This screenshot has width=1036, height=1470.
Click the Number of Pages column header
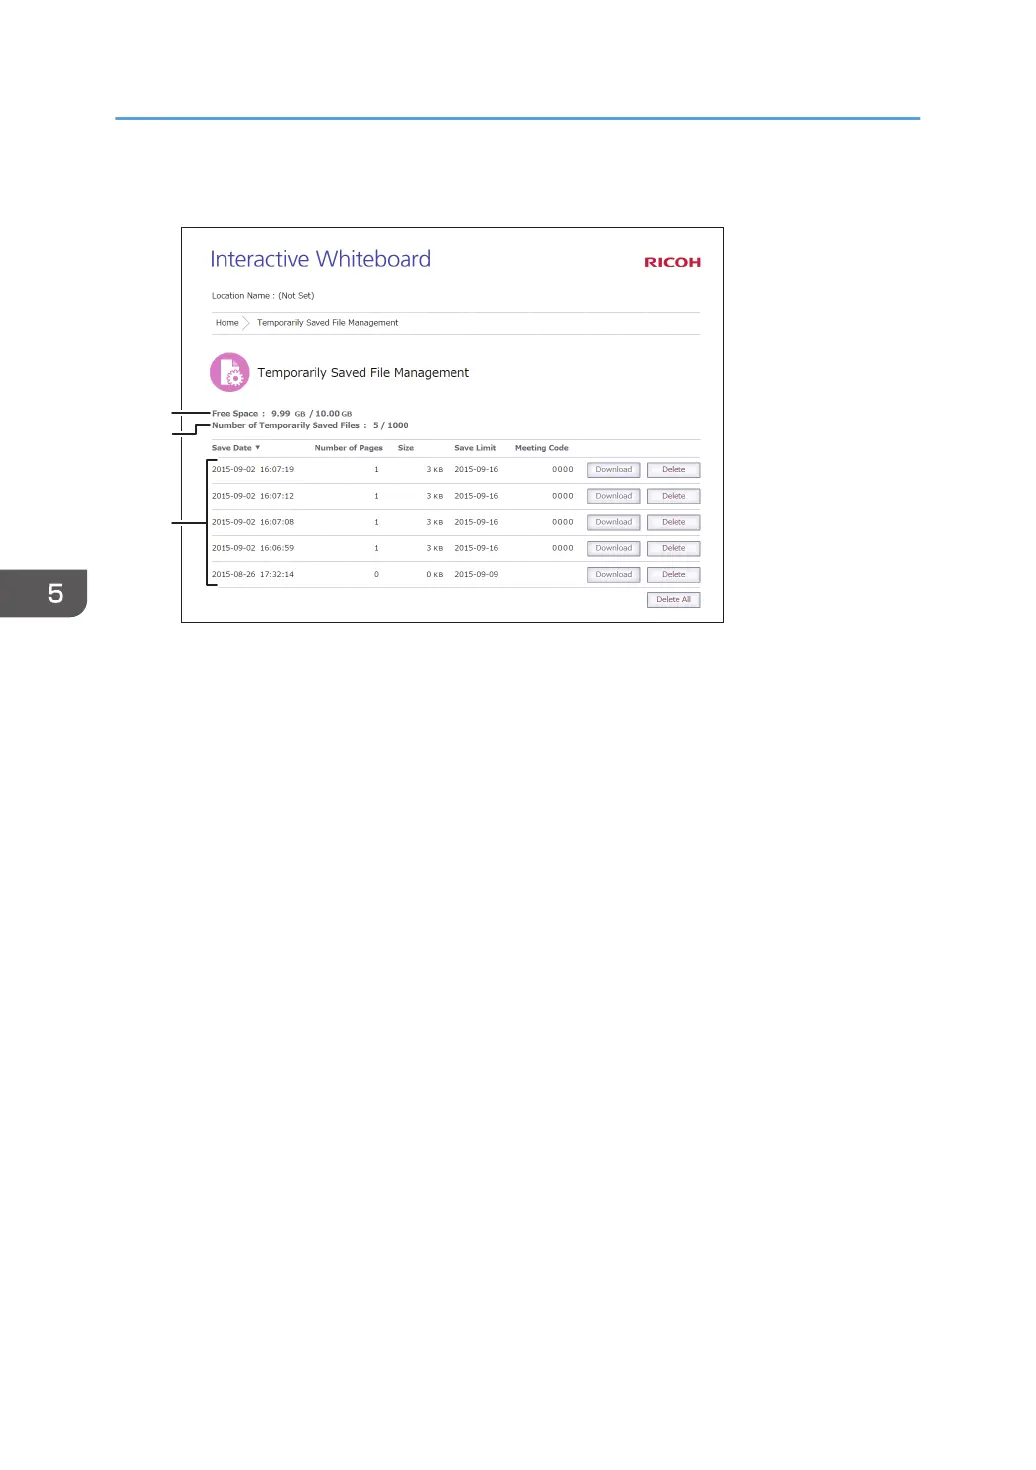pos(348,448)
